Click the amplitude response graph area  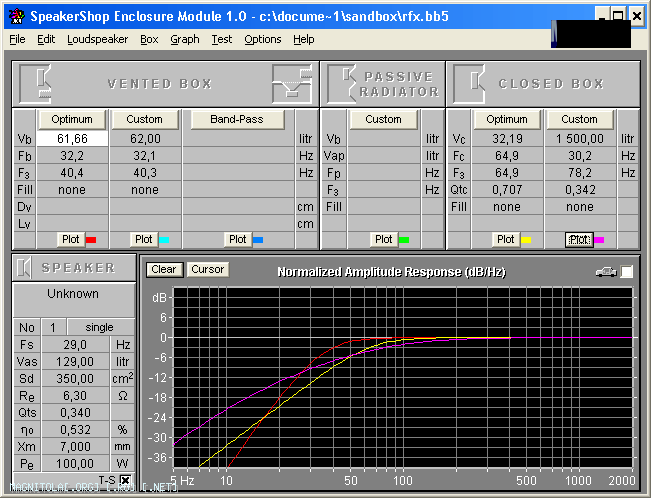tap(403, 378)
